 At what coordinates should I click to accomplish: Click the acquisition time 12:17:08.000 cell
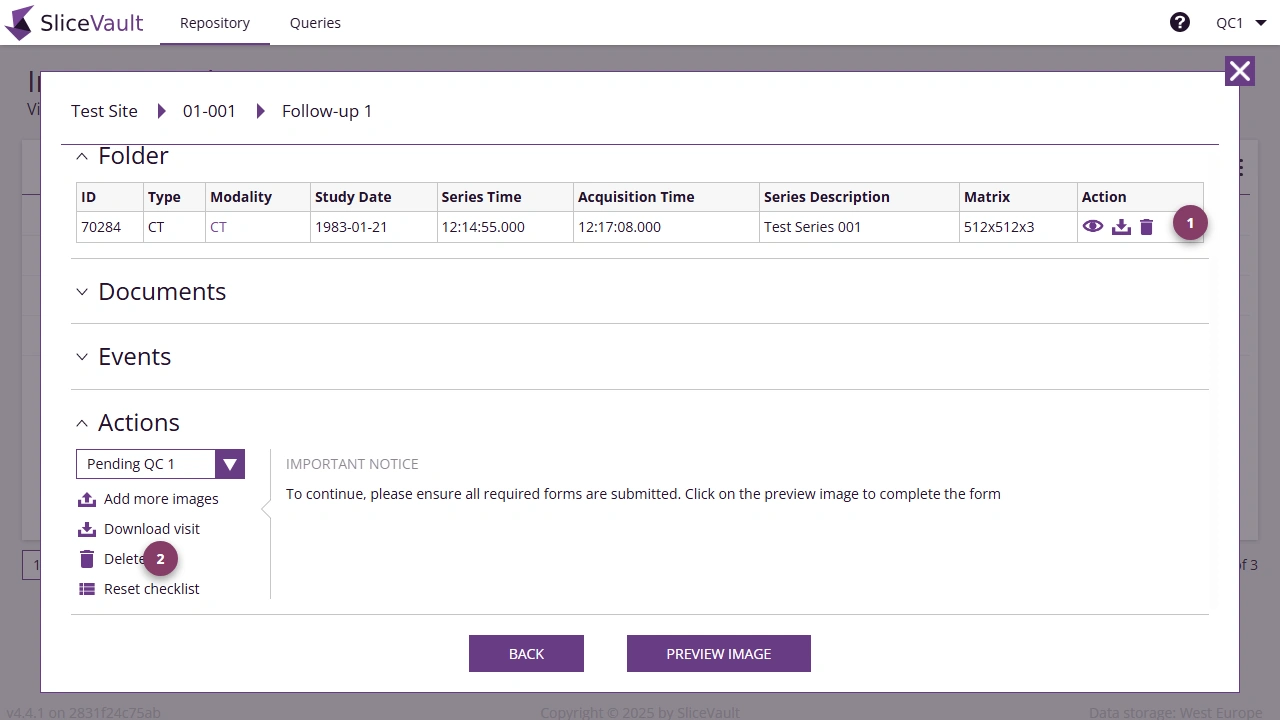[x=666, y=227]
